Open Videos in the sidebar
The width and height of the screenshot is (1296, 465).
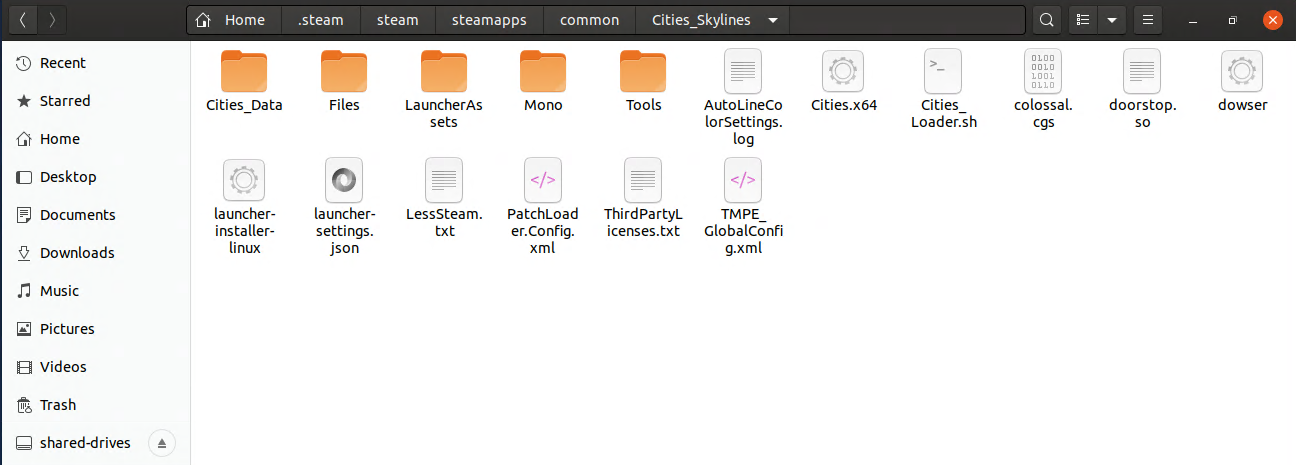(x=95, y=367)
